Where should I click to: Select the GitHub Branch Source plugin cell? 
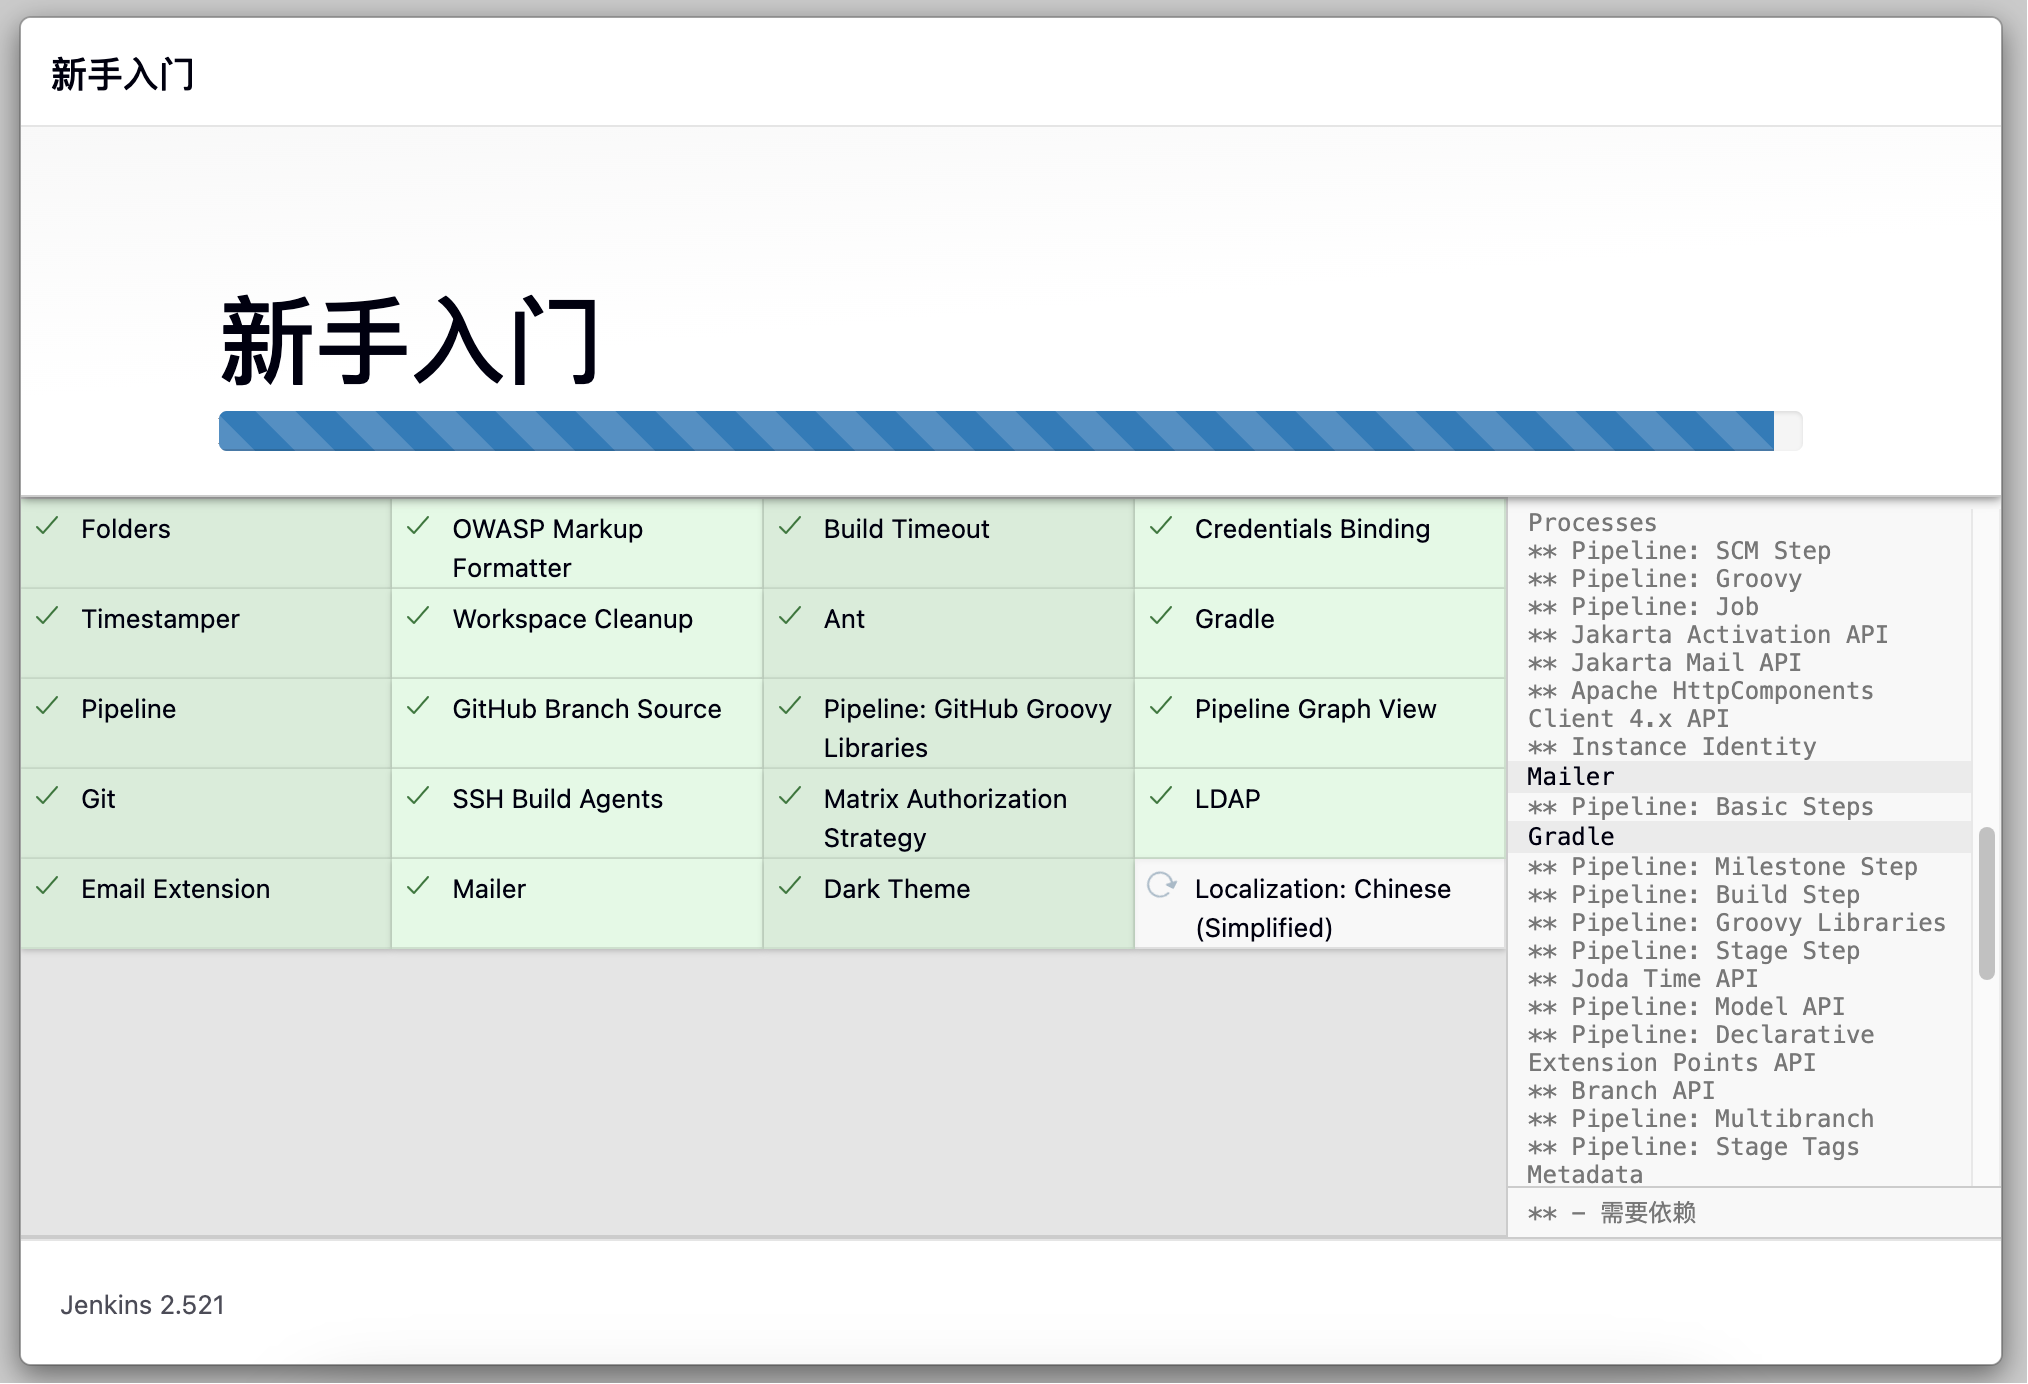pyautogui.click(x=586, y=709)
